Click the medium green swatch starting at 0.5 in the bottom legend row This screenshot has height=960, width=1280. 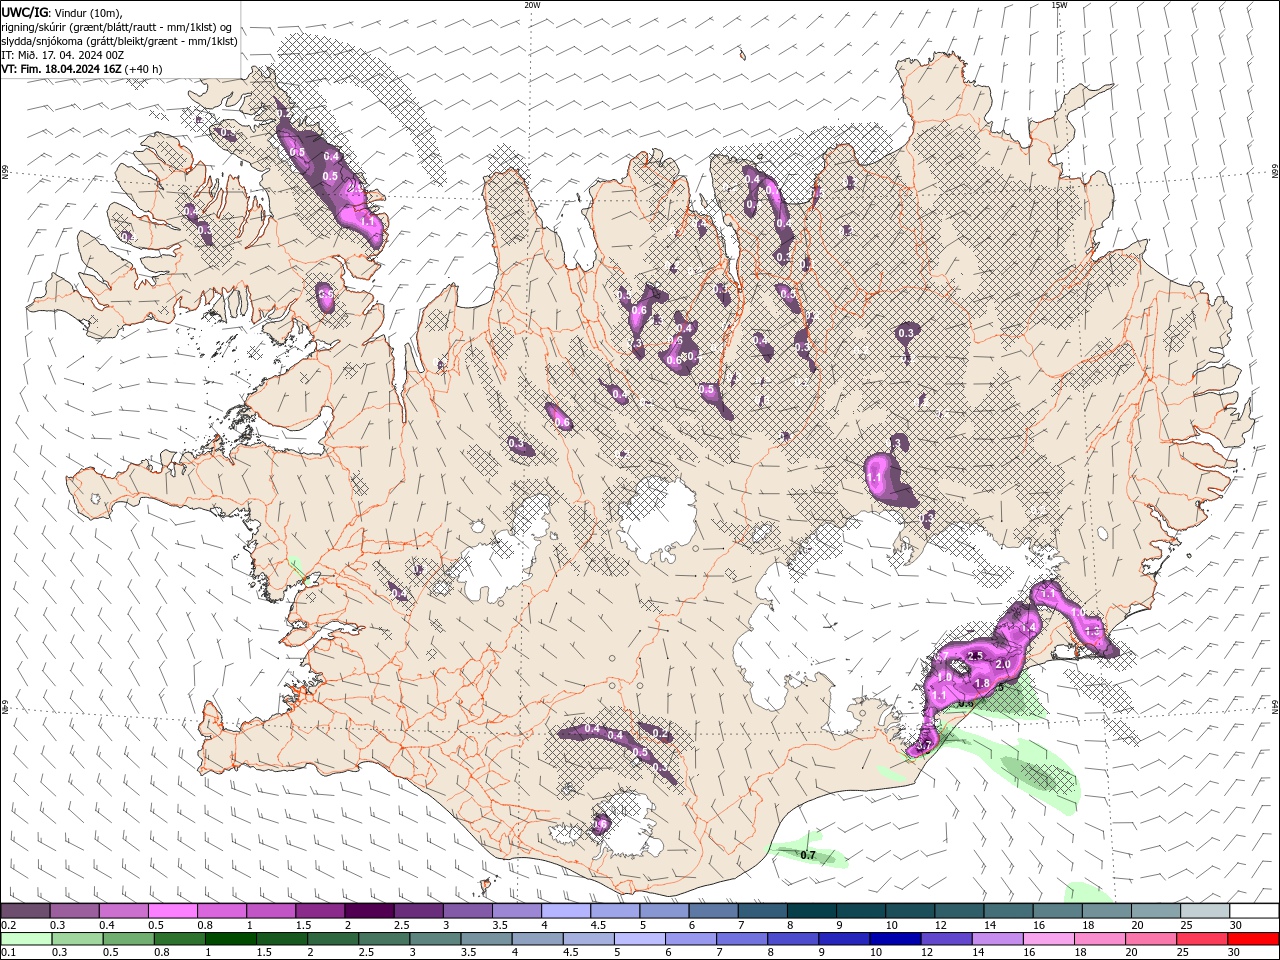tap(128, 939)
